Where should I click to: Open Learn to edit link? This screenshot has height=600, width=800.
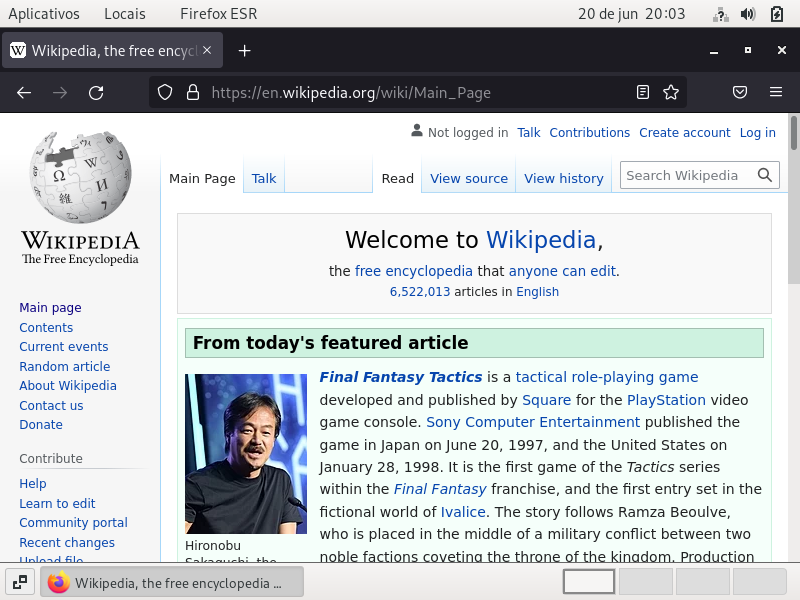point(57,504)
